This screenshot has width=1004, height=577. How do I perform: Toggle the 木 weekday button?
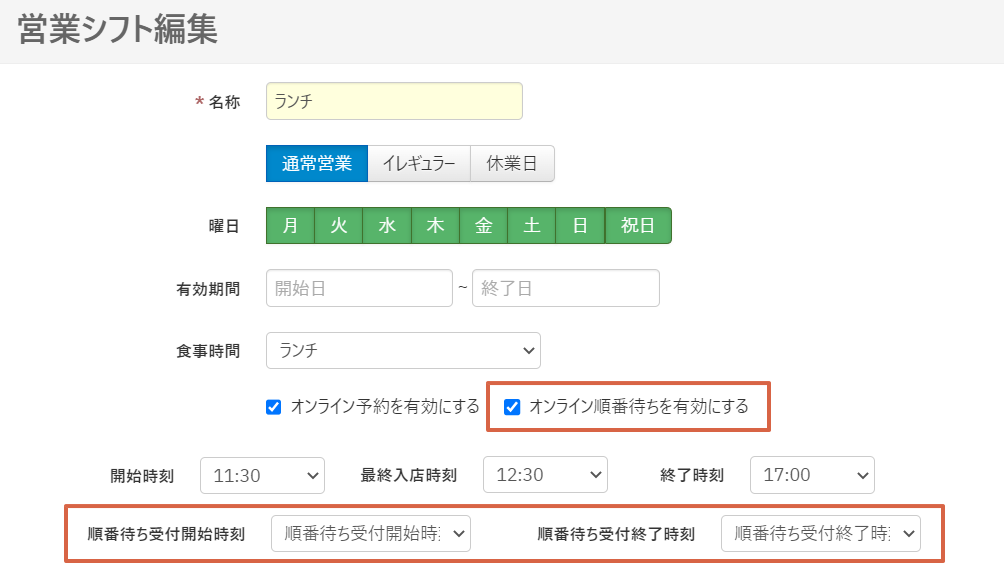click(435, 226)
